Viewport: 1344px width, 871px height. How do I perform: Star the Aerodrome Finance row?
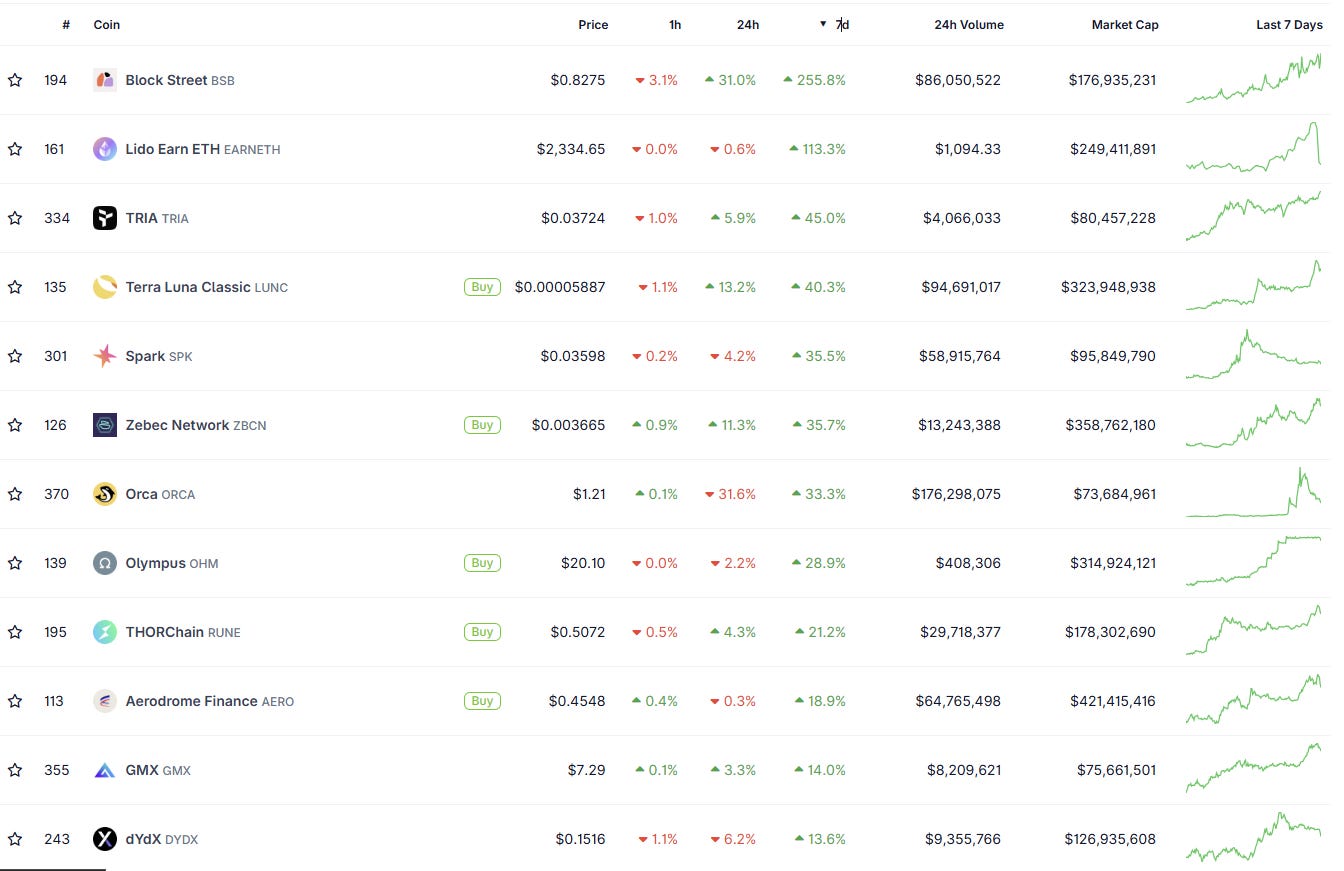pos(15,701)
